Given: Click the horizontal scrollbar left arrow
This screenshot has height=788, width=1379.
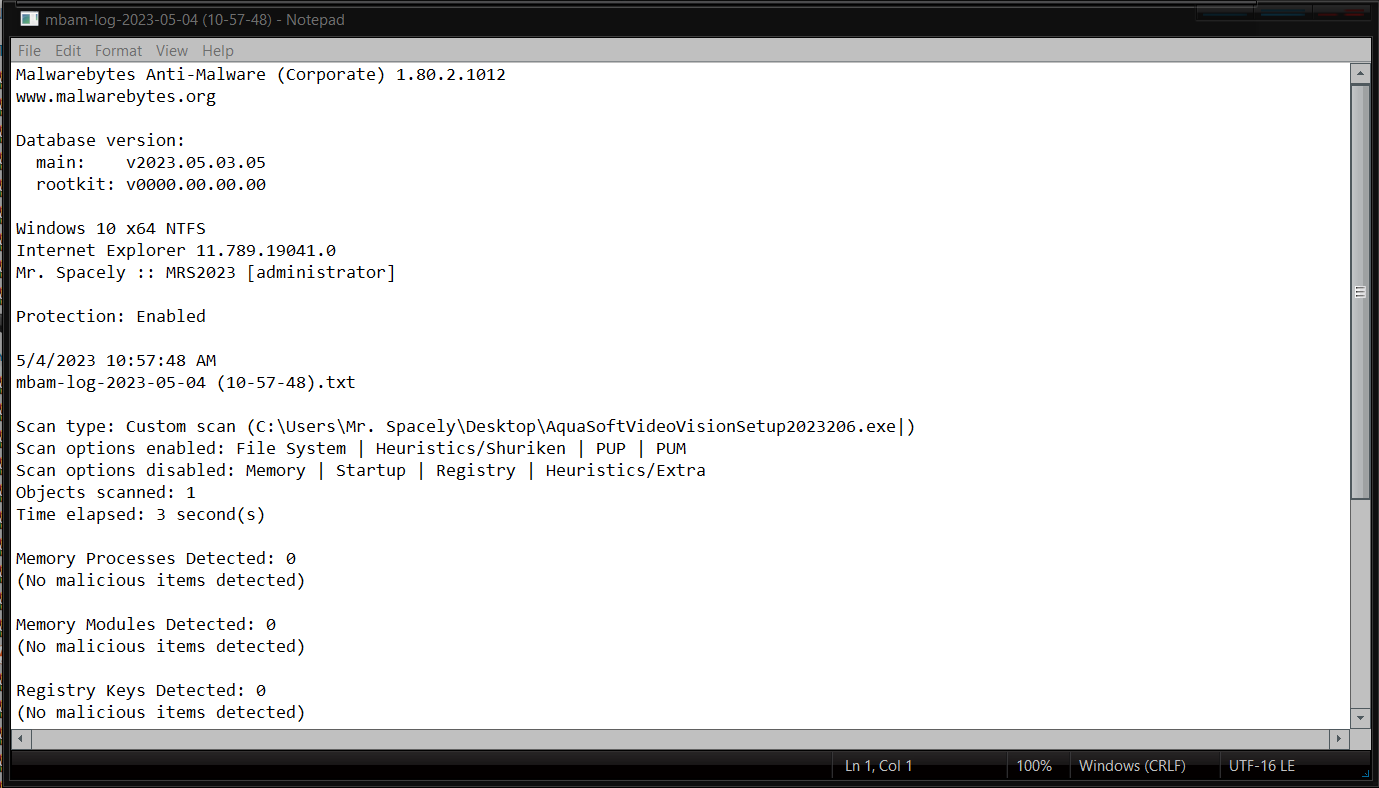Looking at the screenshot, I should [21, 739].
